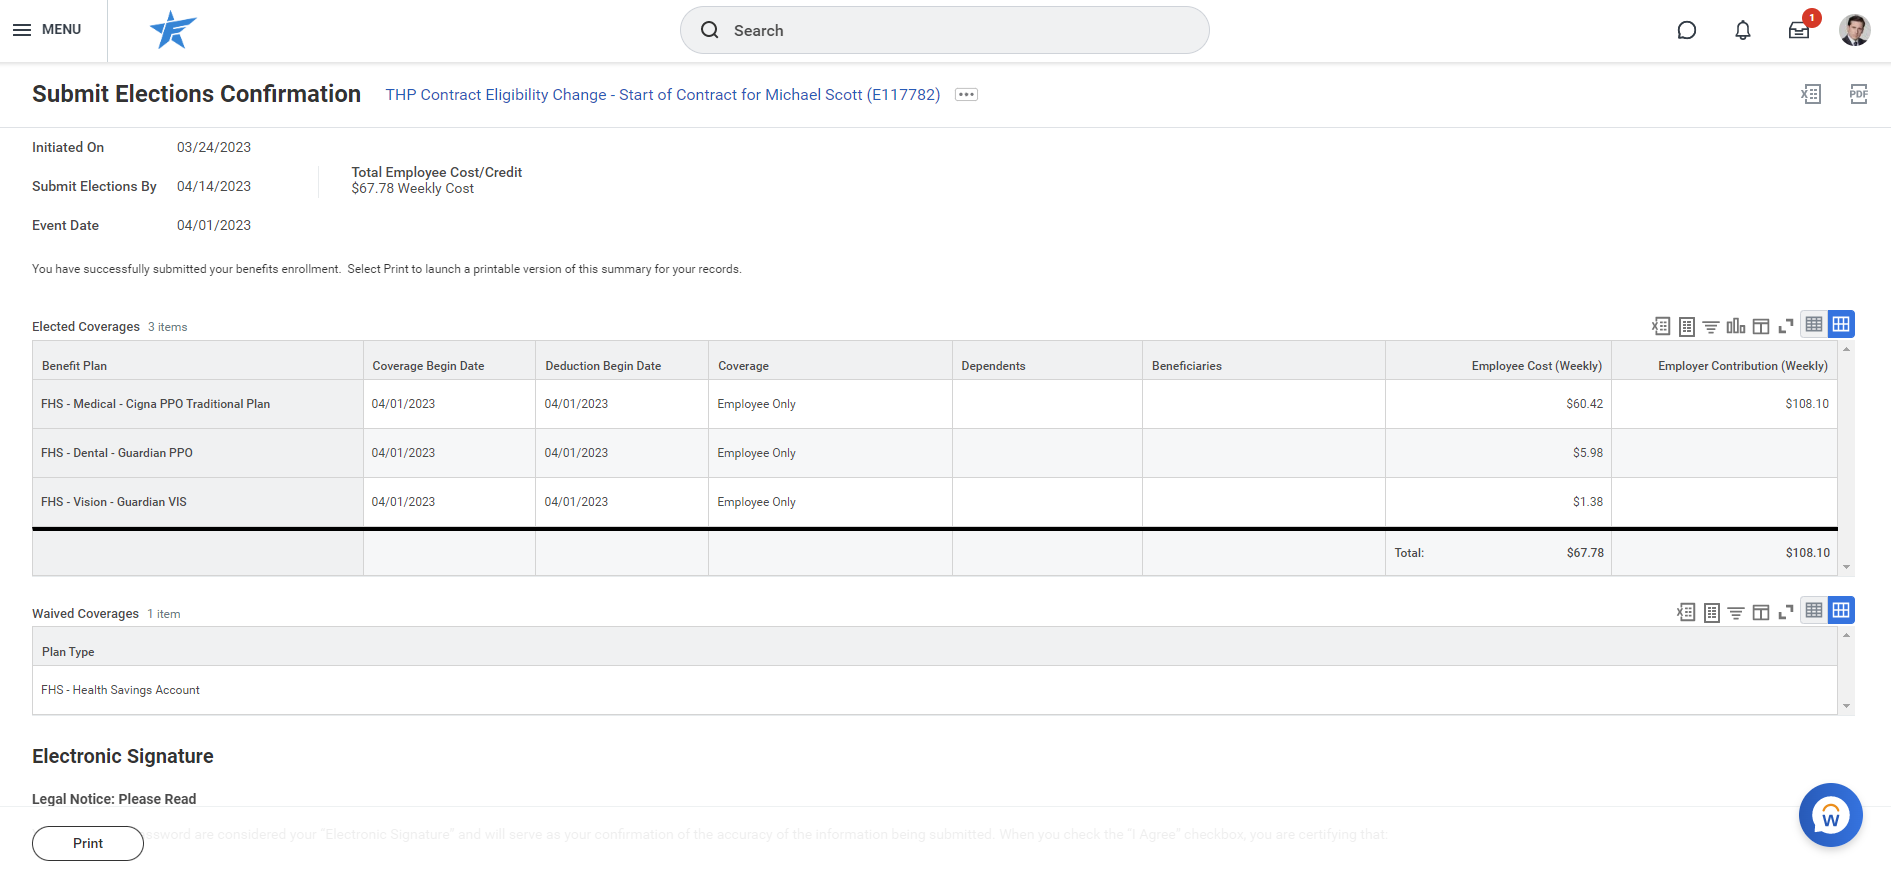The height and width of the screenshot is (869, 1891).
Task: Click the $60.42 employee cost value
Action: 1584,404
